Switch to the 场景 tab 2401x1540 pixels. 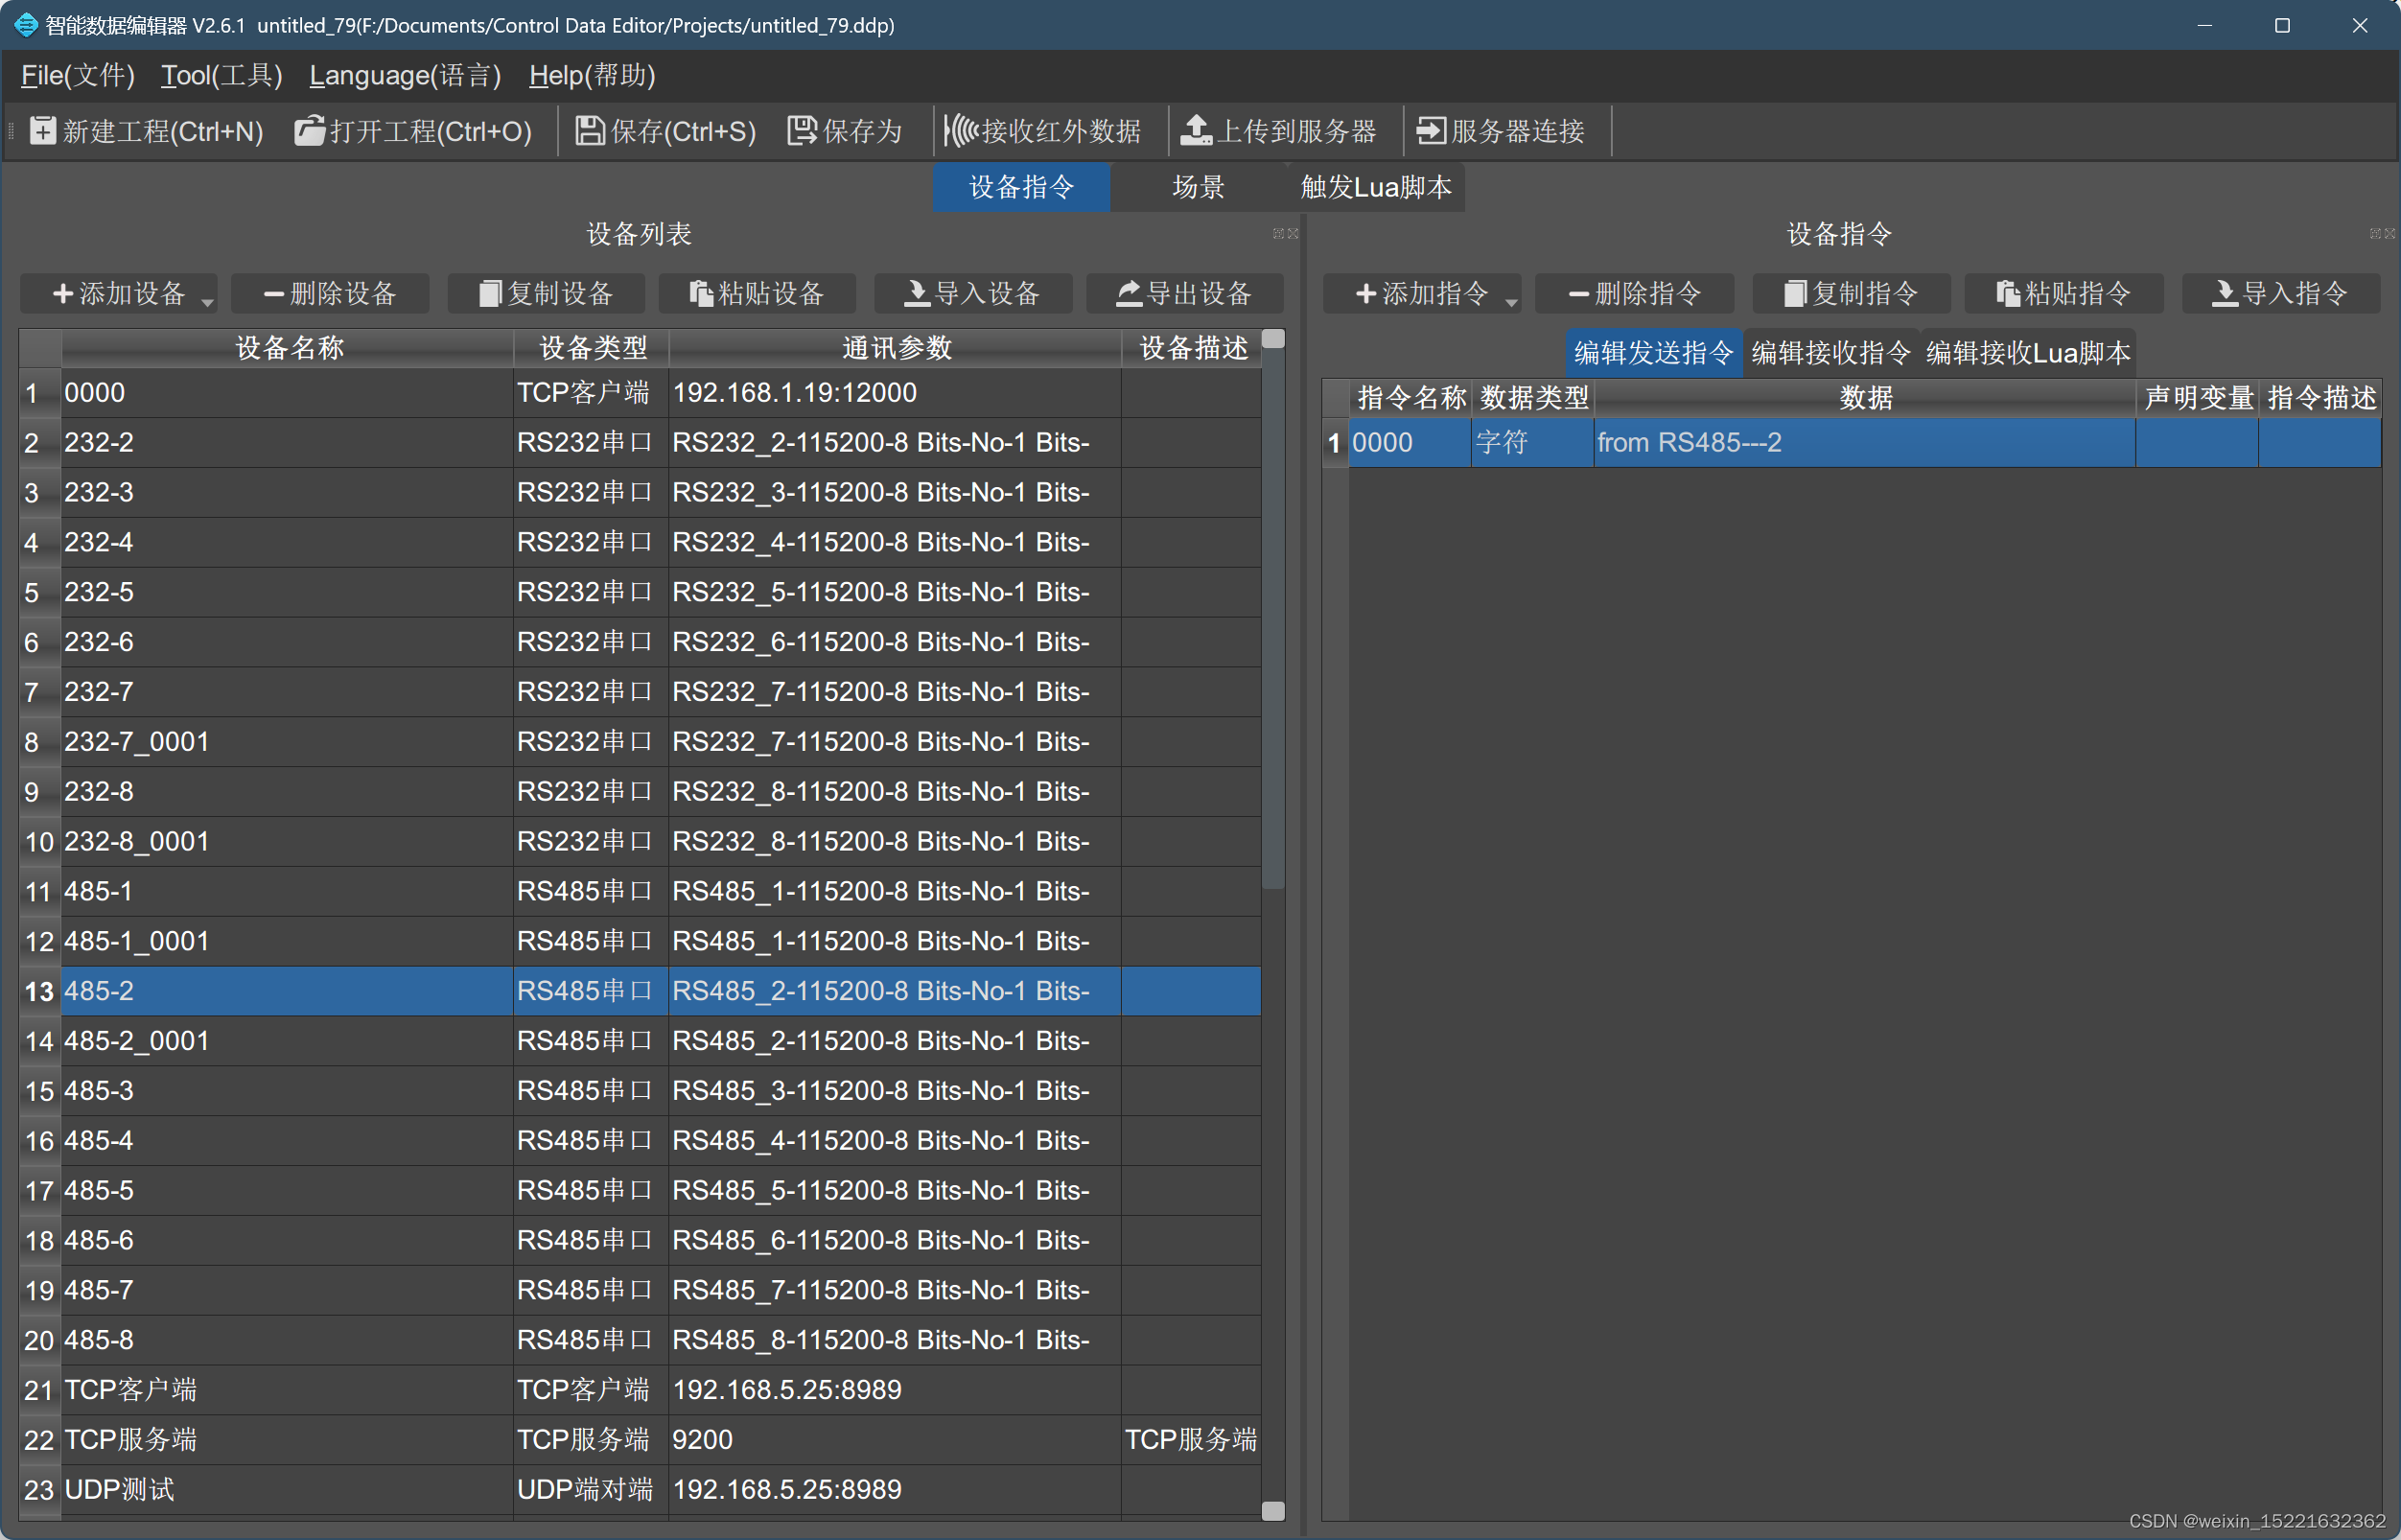(1197, 187)
